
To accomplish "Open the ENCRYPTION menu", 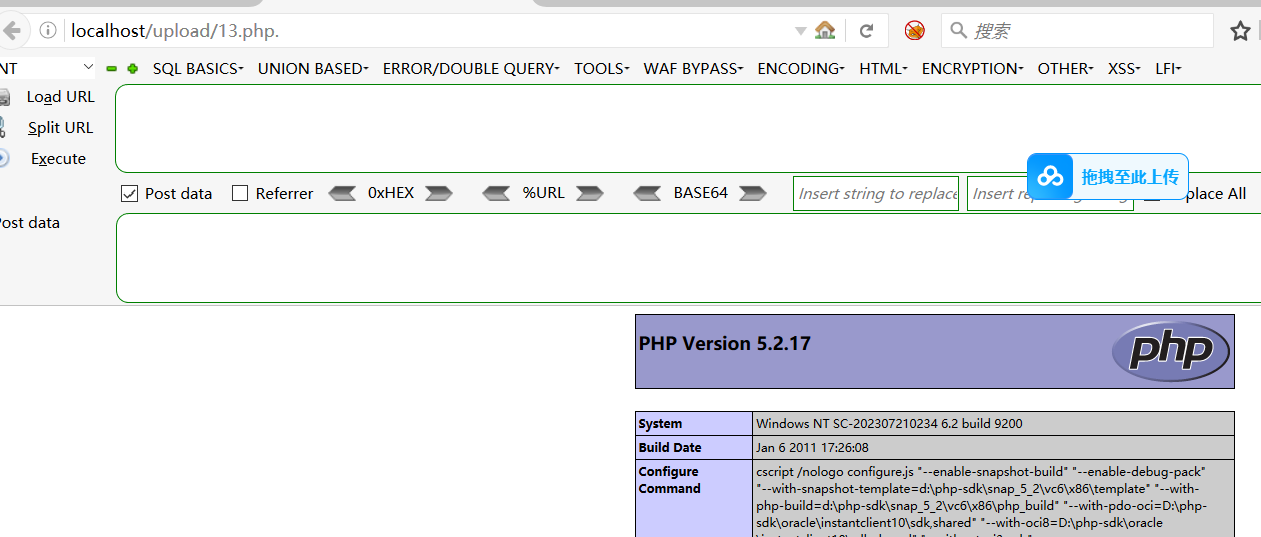I will (x=972, y=69).
